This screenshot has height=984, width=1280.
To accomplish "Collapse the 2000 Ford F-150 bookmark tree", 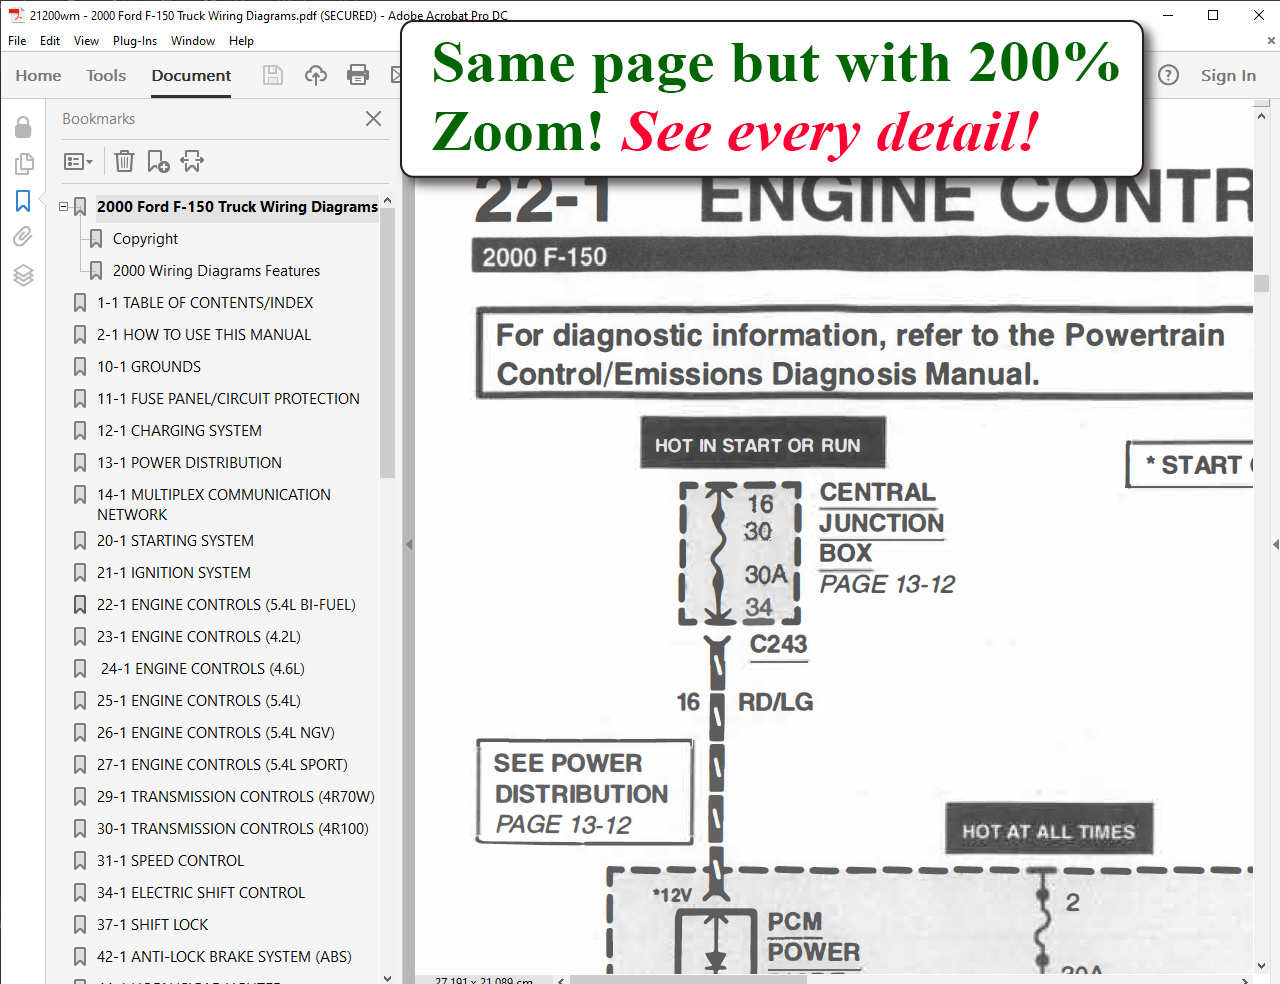I will tap(64, 207).
